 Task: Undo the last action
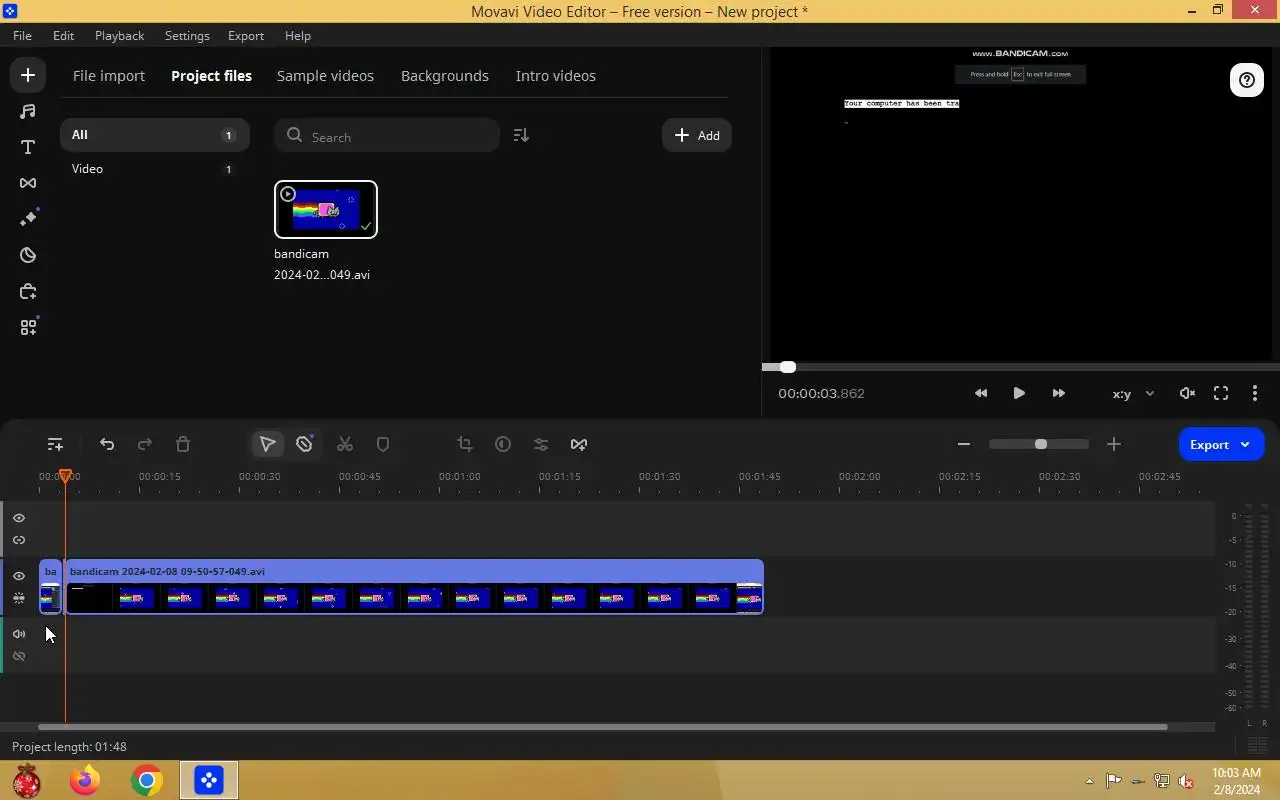(x=107, y=444)
